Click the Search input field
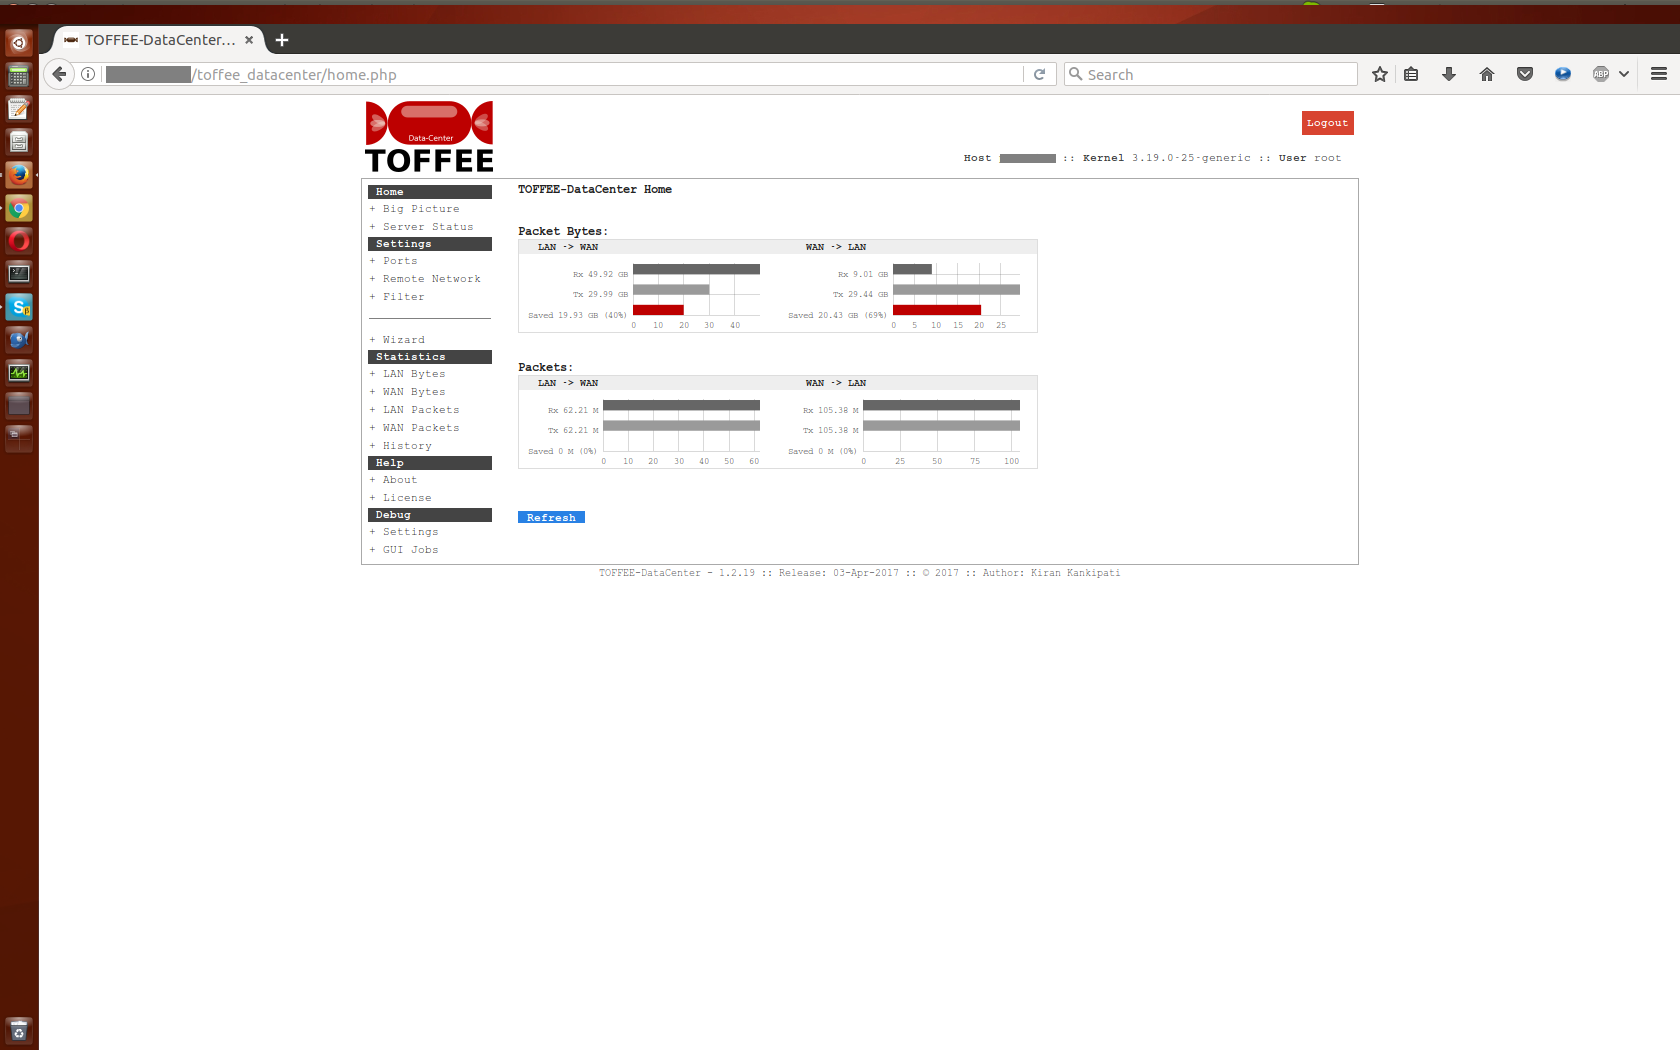 coord(1211,74)
